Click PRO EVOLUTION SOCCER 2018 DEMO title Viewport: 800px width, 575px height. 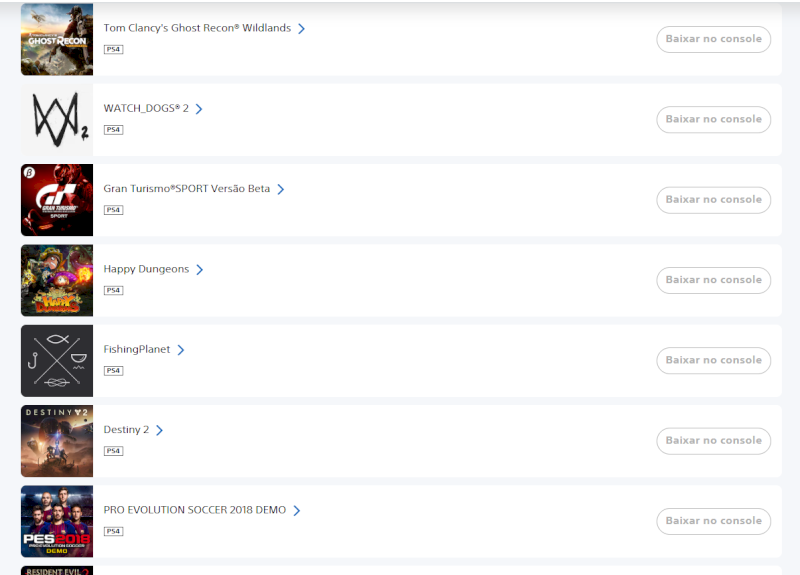(194, 510)
